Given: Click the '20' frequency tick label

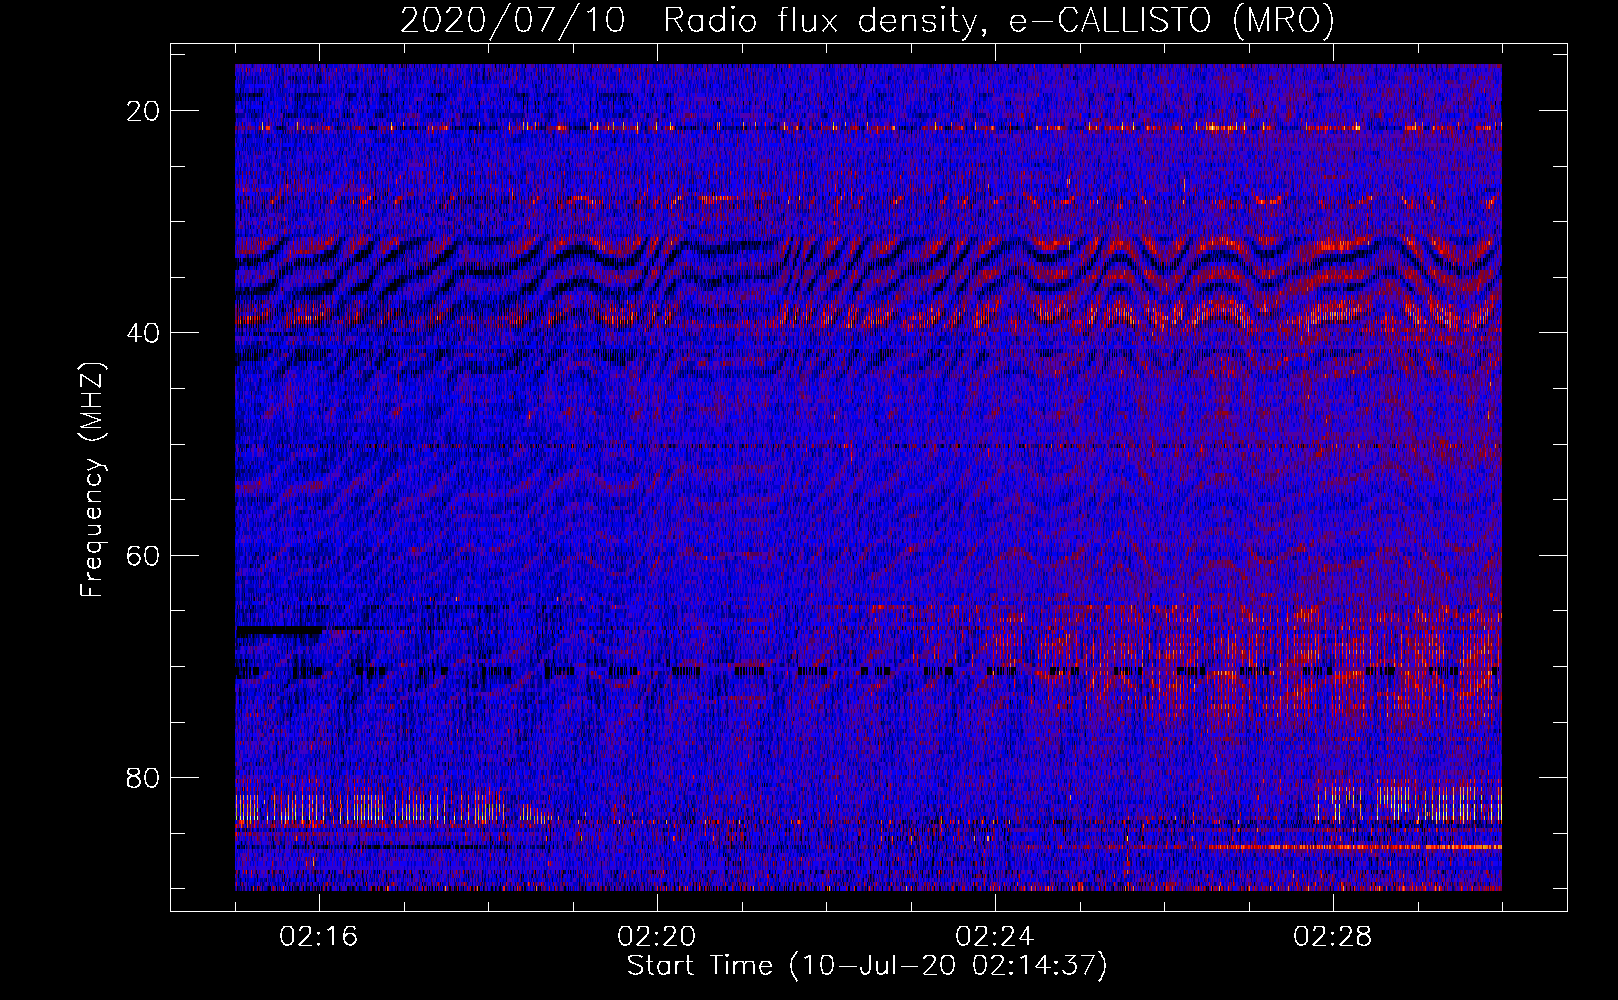Looking at the screenshot, I should (143, 111).
